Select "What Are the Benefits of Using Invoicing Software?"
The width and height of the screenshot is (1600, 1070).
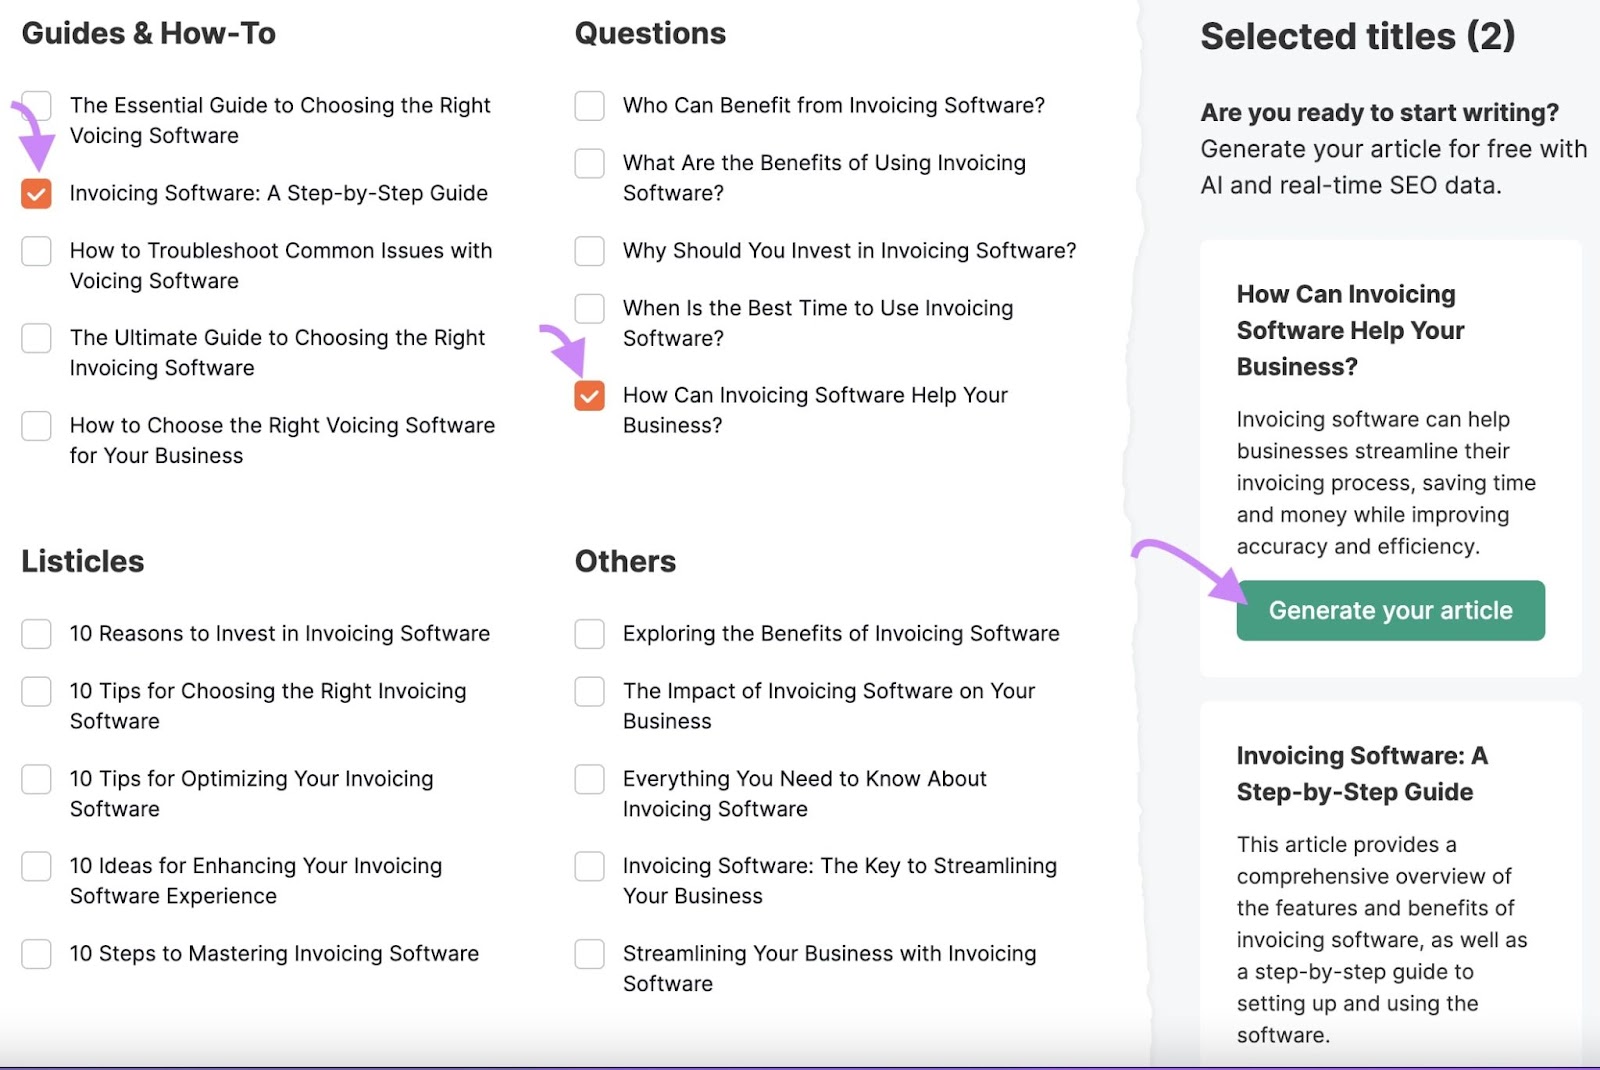pos(589,163)
